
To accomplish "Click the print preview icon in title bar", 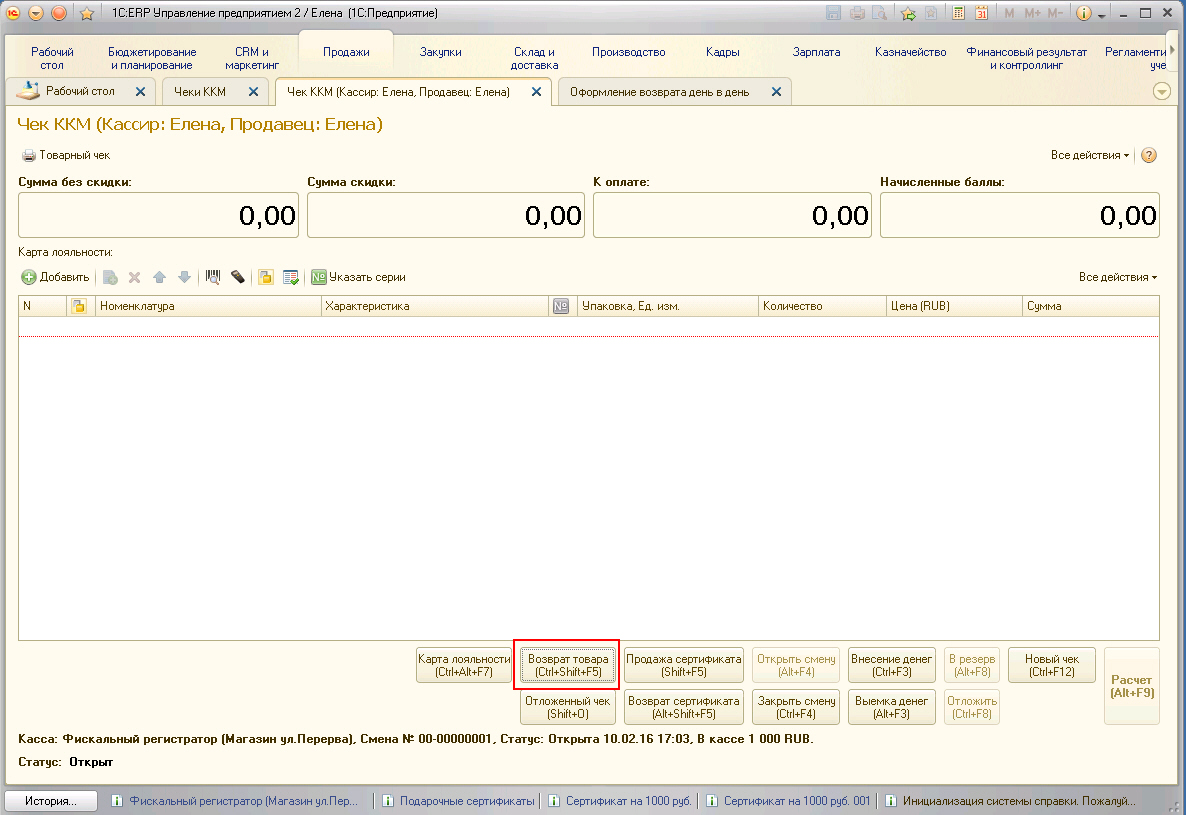I will (x=879, y=13).
